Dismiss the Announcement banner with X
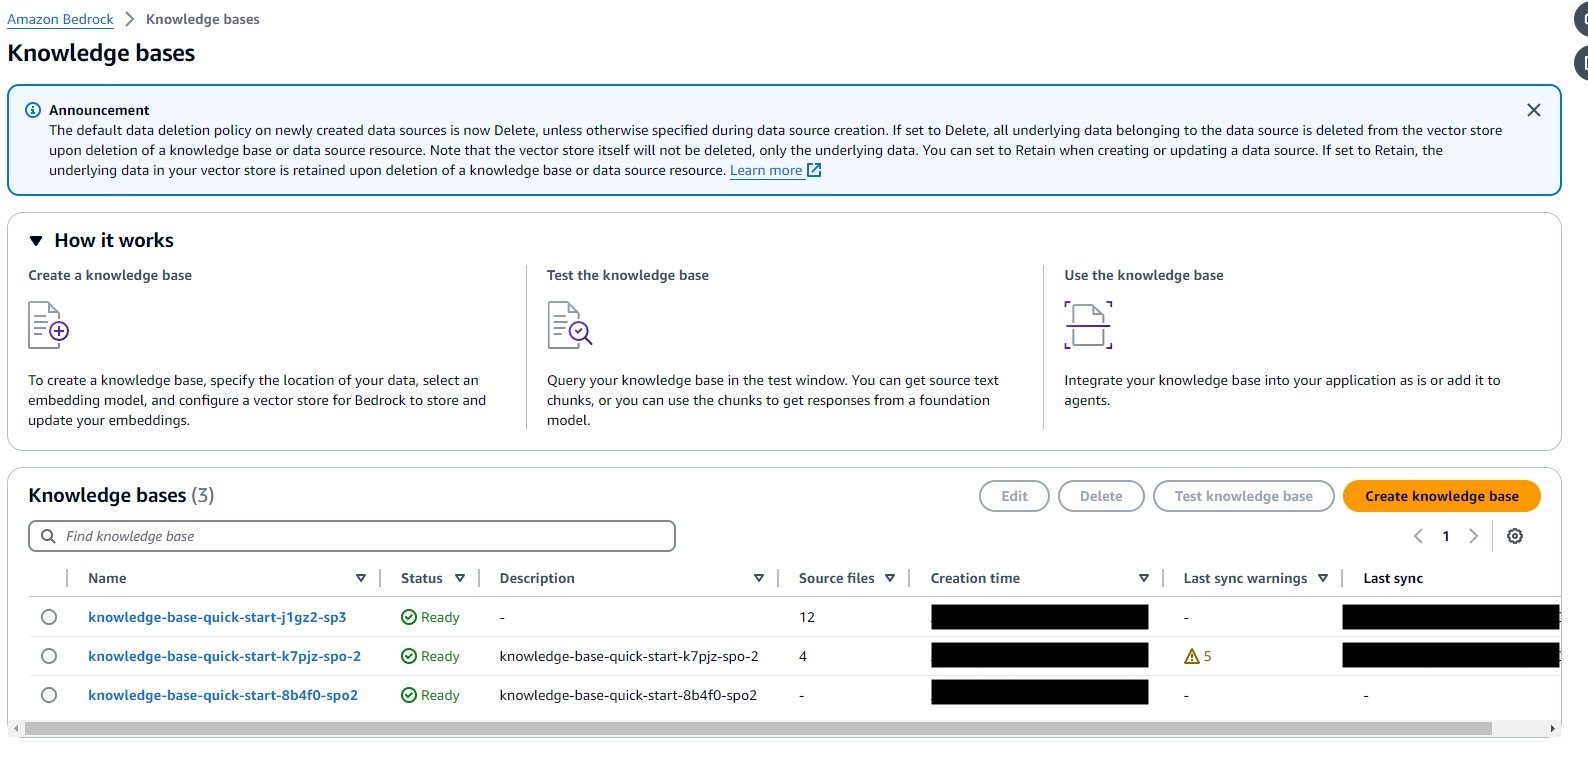The image size is (1588, 768). tap(1533, 110)
